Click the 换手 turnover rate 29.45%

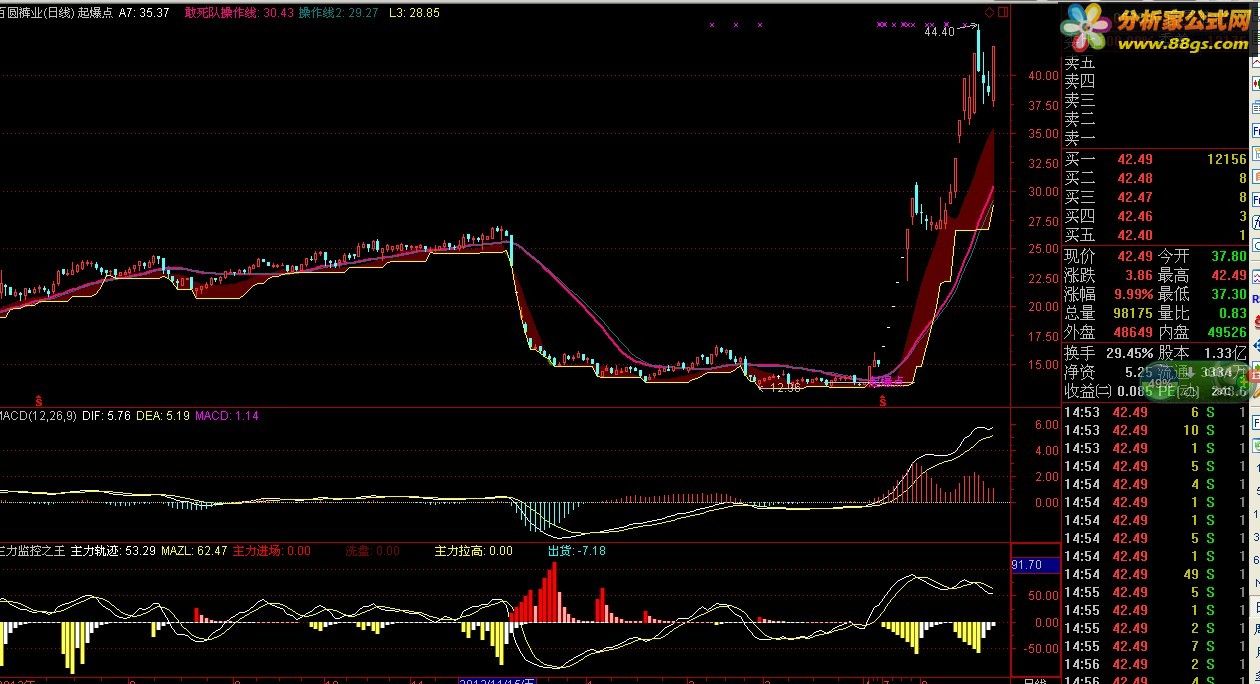pyautogui.click(x=1130, y=353)
